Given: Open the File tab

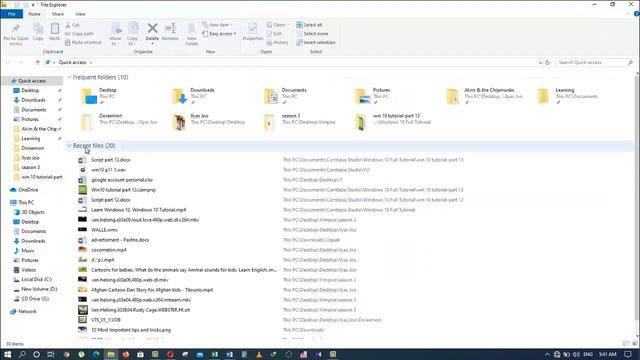Looking at the screenshot, I should (x=12, y=14).
